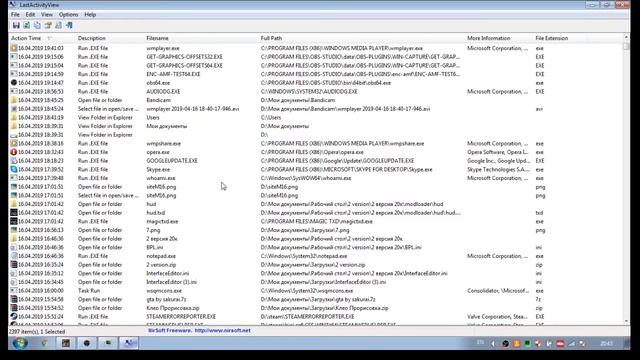Open the Options menu

click(x=68, y=14)
